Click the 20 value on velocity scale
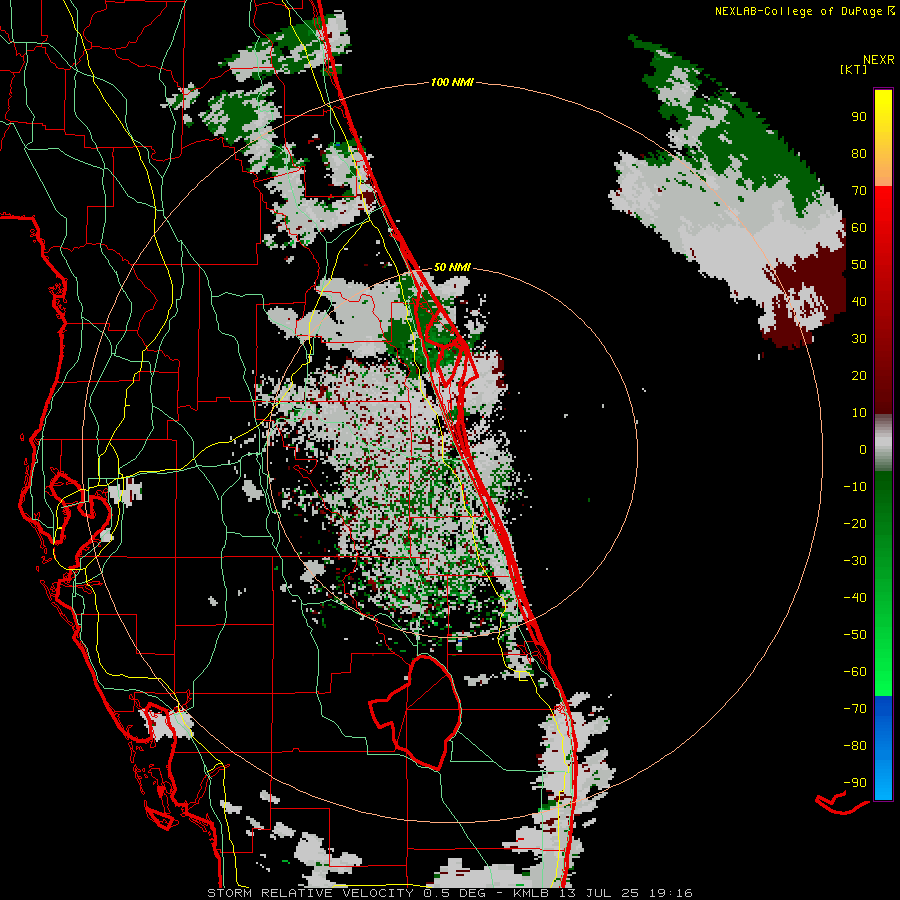Image resolution: width=900 pixels, height=900 pixels. [859, 376]
